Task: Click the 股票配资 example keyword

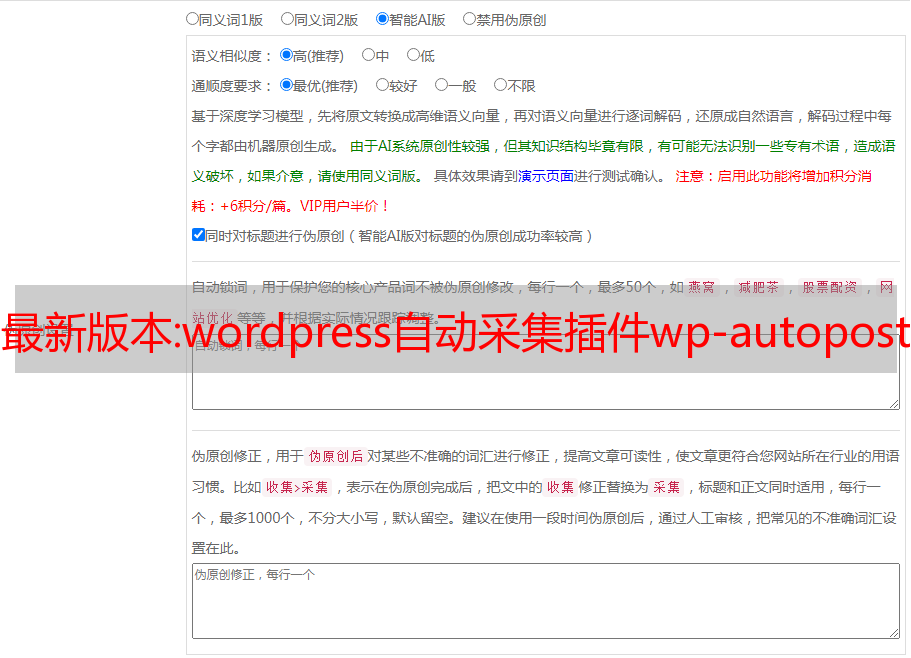Action: point(830,287)
